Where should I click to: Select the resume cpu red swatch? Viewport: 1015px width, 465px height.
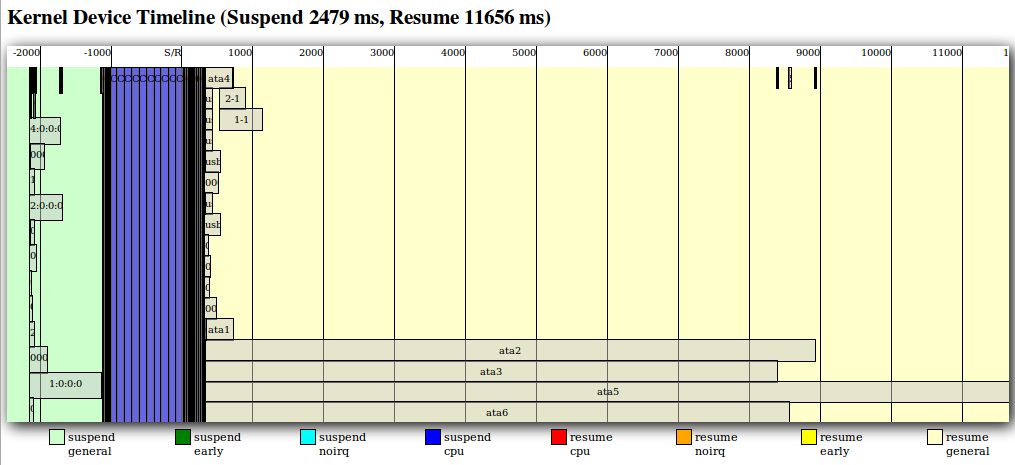coord(558,437)
